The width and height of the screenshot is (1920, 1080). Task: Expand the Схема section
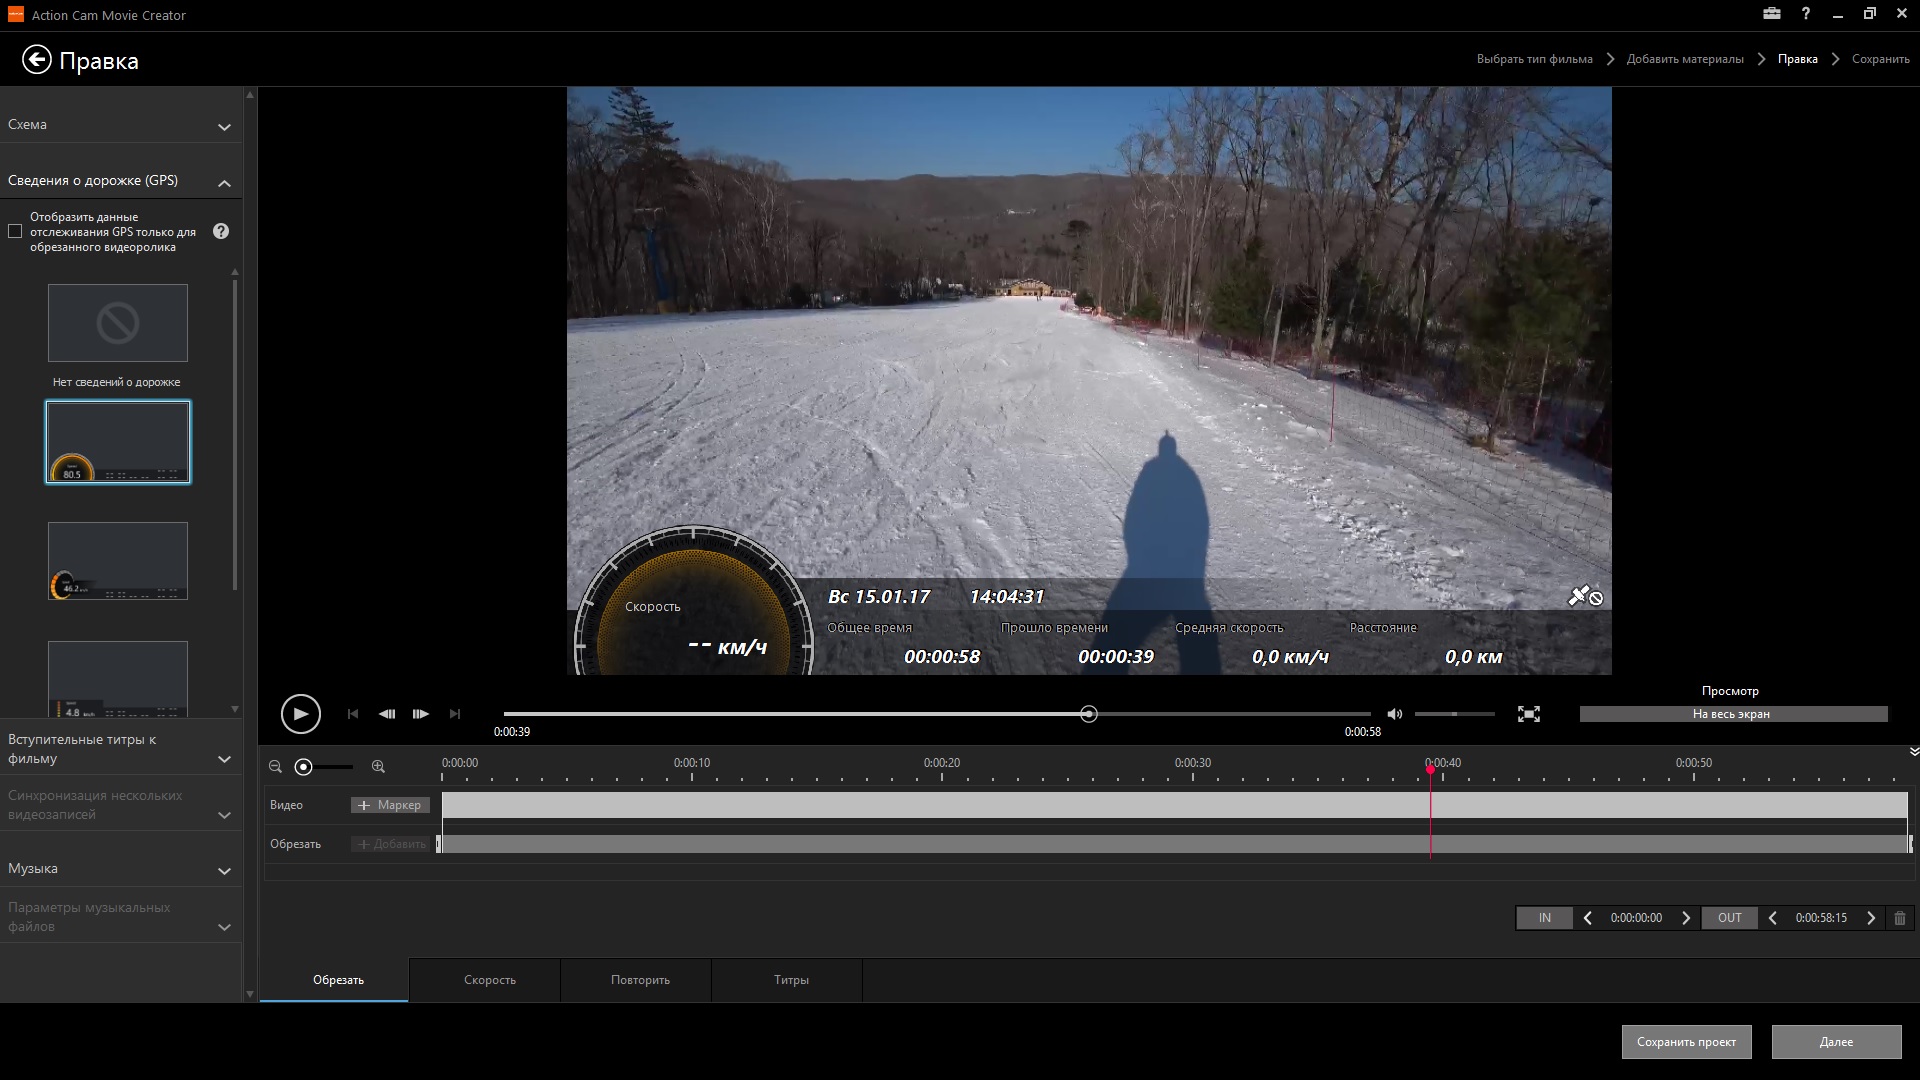pyautogui.click(x=121, y=125)
